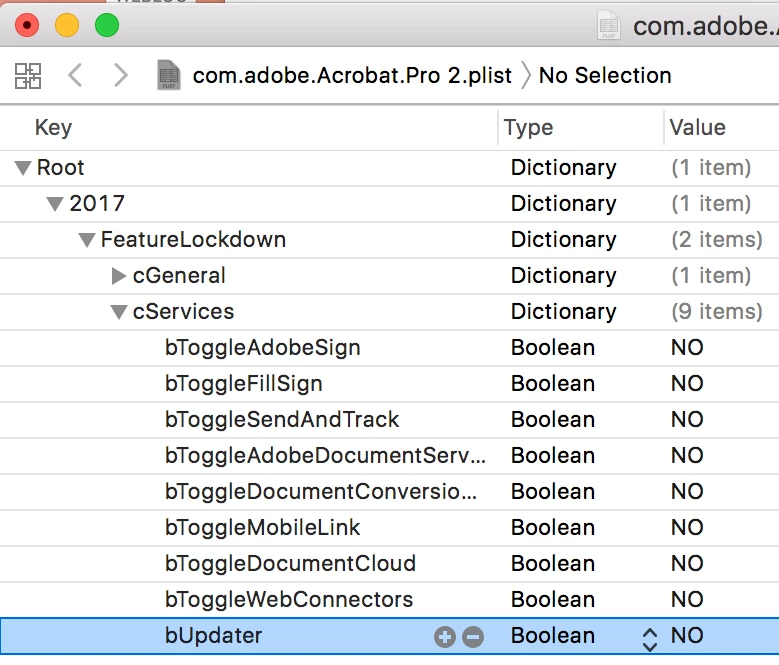
Task: Select the bToggleAdobeSign key
Action: click(x=262, y=348)
